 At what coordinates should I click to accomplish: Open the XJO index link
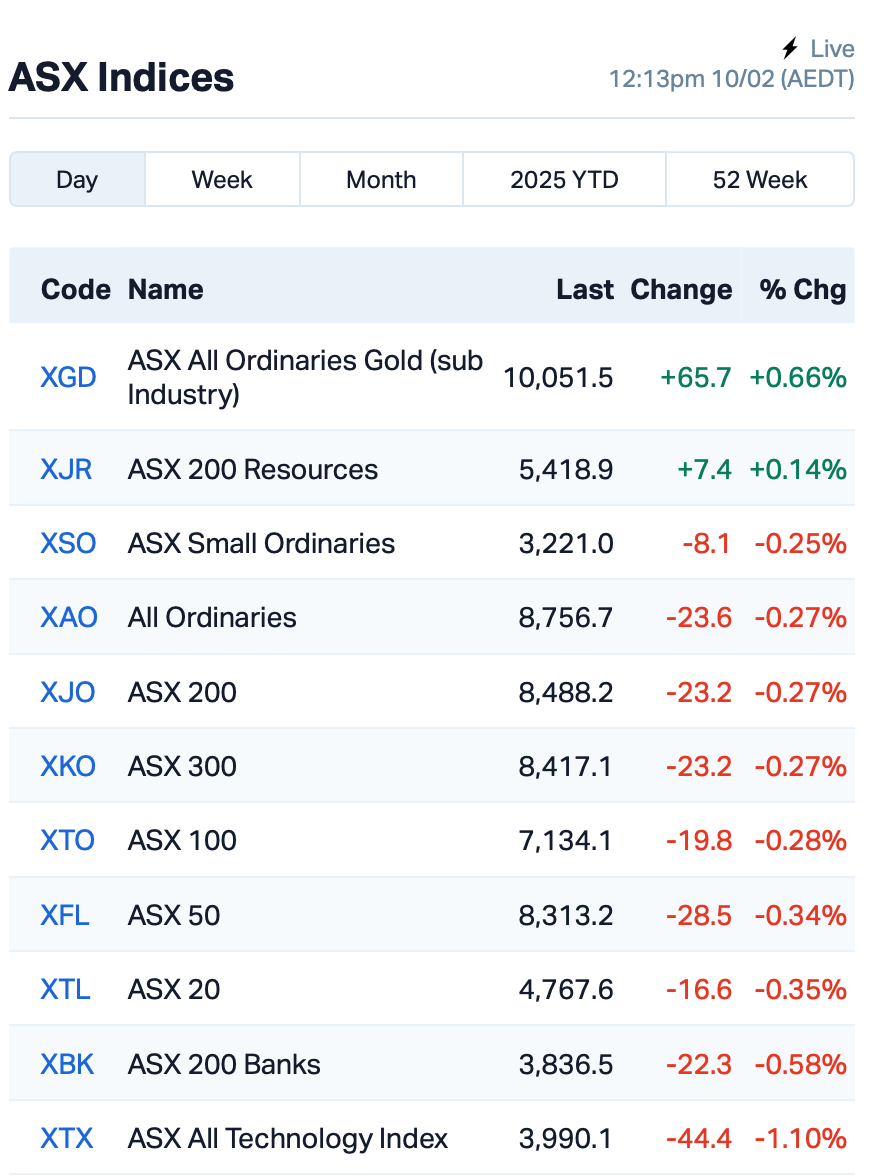(68, 692)
